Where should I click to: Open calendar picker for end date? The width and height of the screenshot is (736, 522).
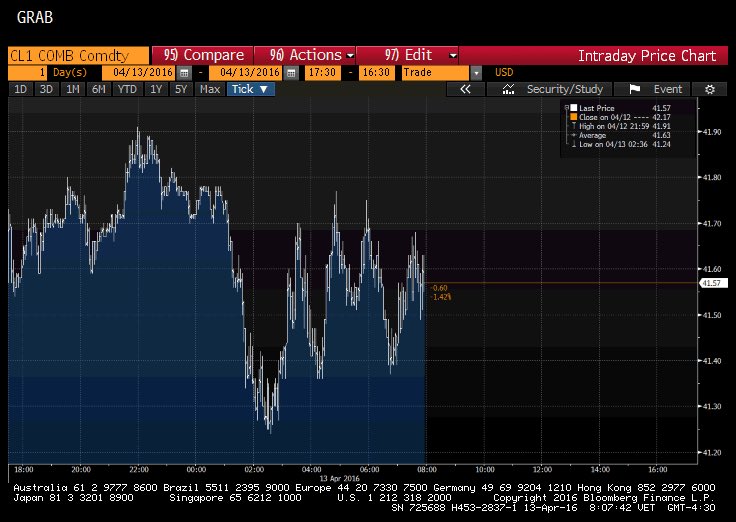click(291, 73)
